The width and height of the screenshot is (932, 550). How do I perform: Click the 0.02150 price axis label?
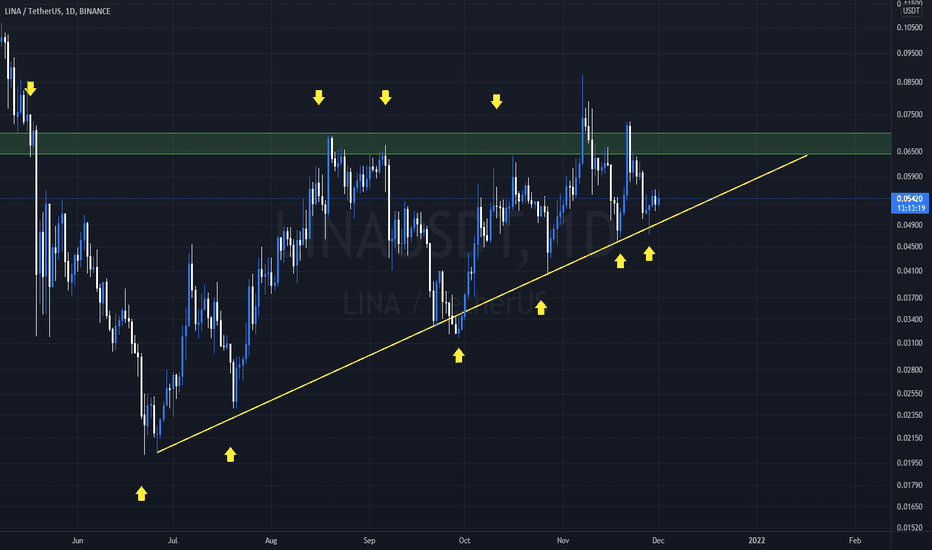[x=909, y=438]
